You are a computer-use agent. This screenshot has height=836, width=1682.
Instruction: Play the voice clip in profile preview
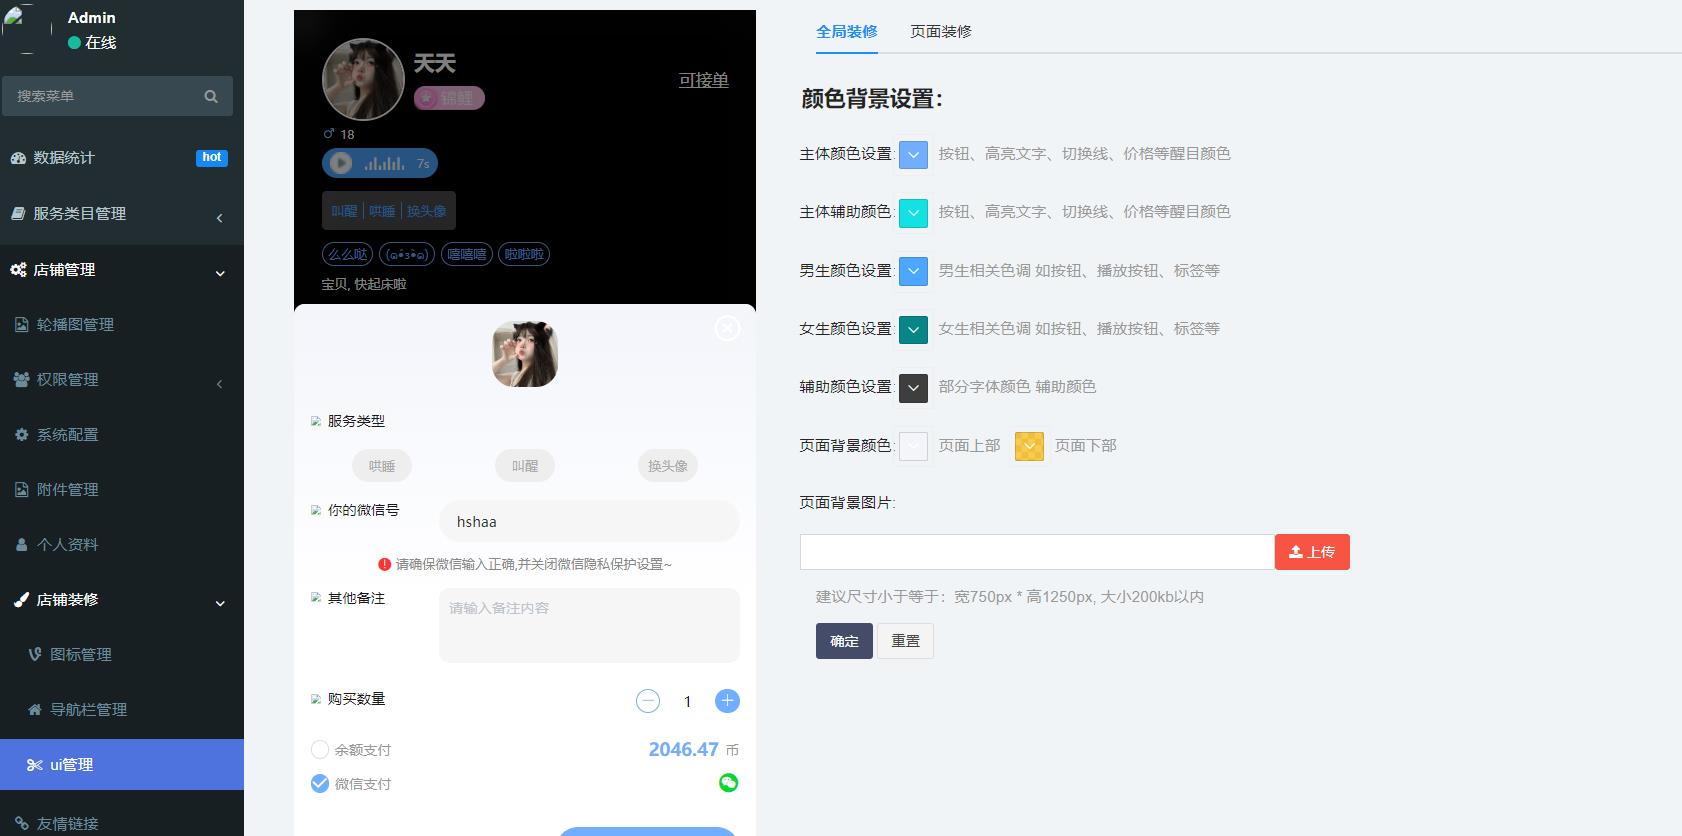coord(341,163)
